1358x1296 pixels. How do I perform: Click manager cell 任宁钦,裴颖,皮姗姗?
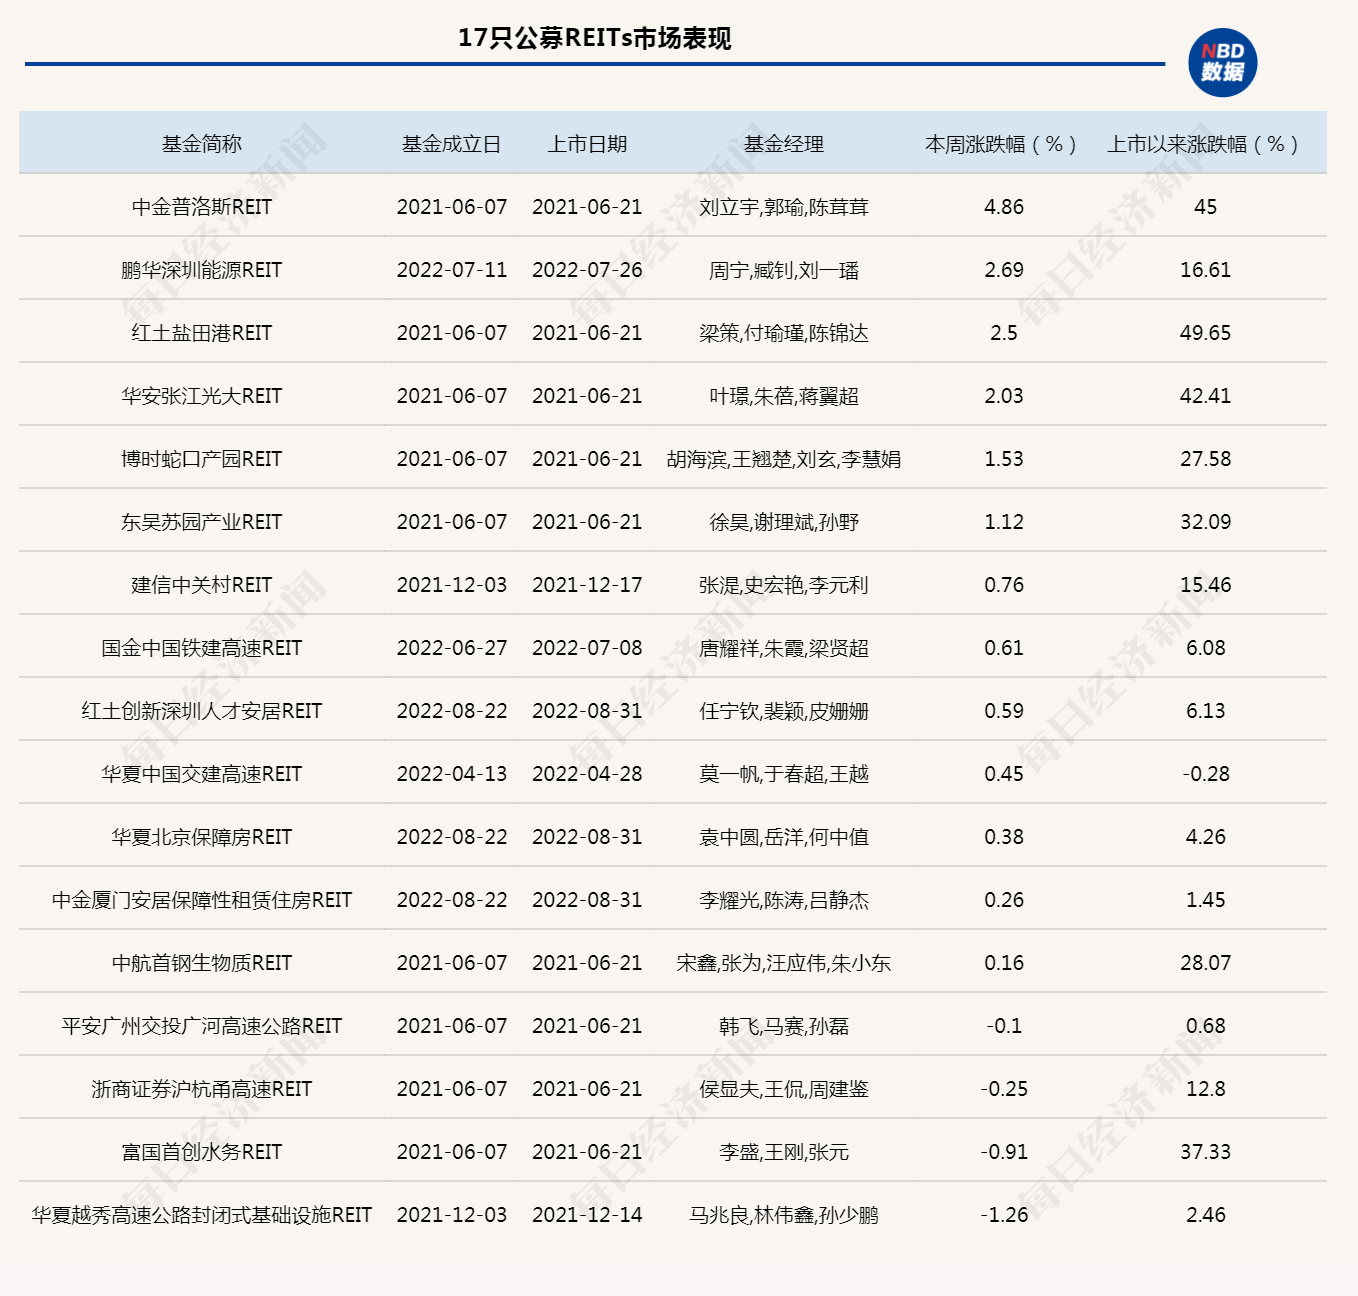click(x=784, y=711)
